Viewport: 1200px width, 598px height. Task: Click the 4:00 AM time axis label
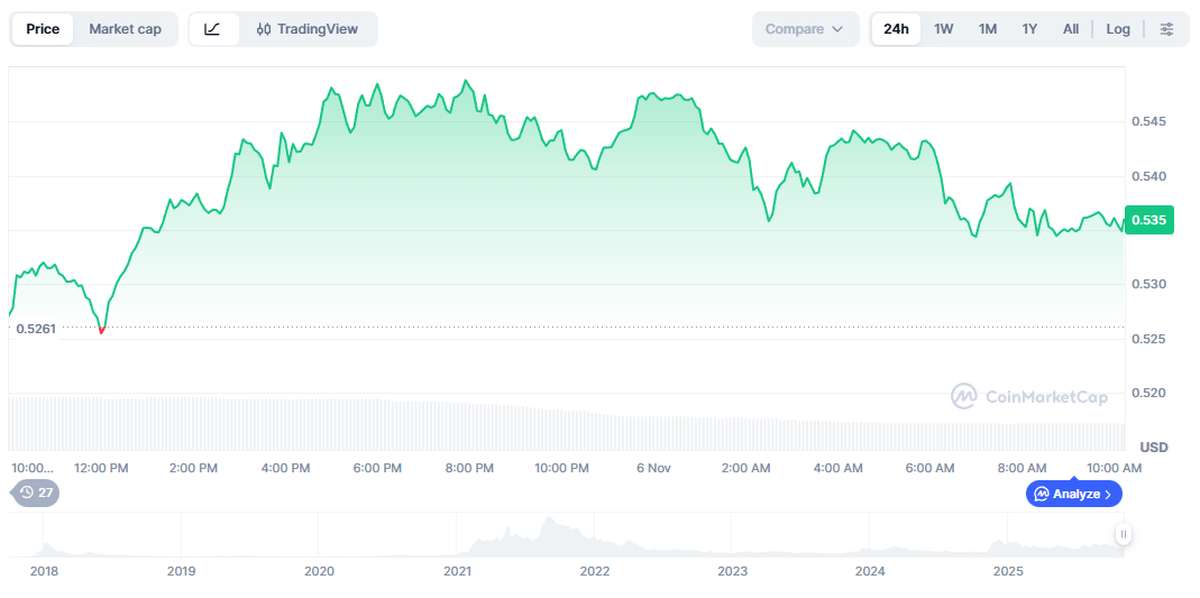pos(838,468)
